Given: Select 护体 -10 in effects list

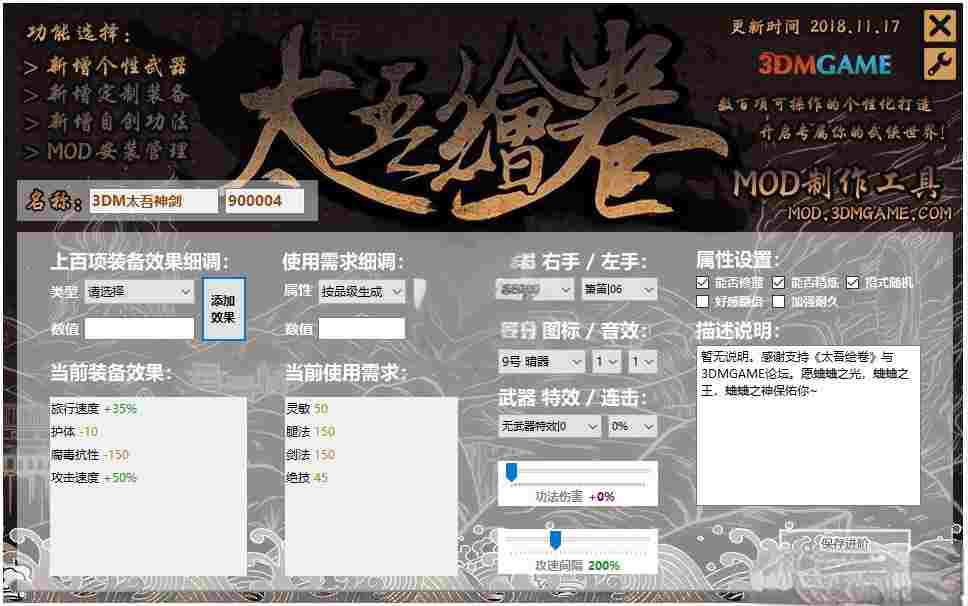Looking at the screenshot, I should 75,431.
